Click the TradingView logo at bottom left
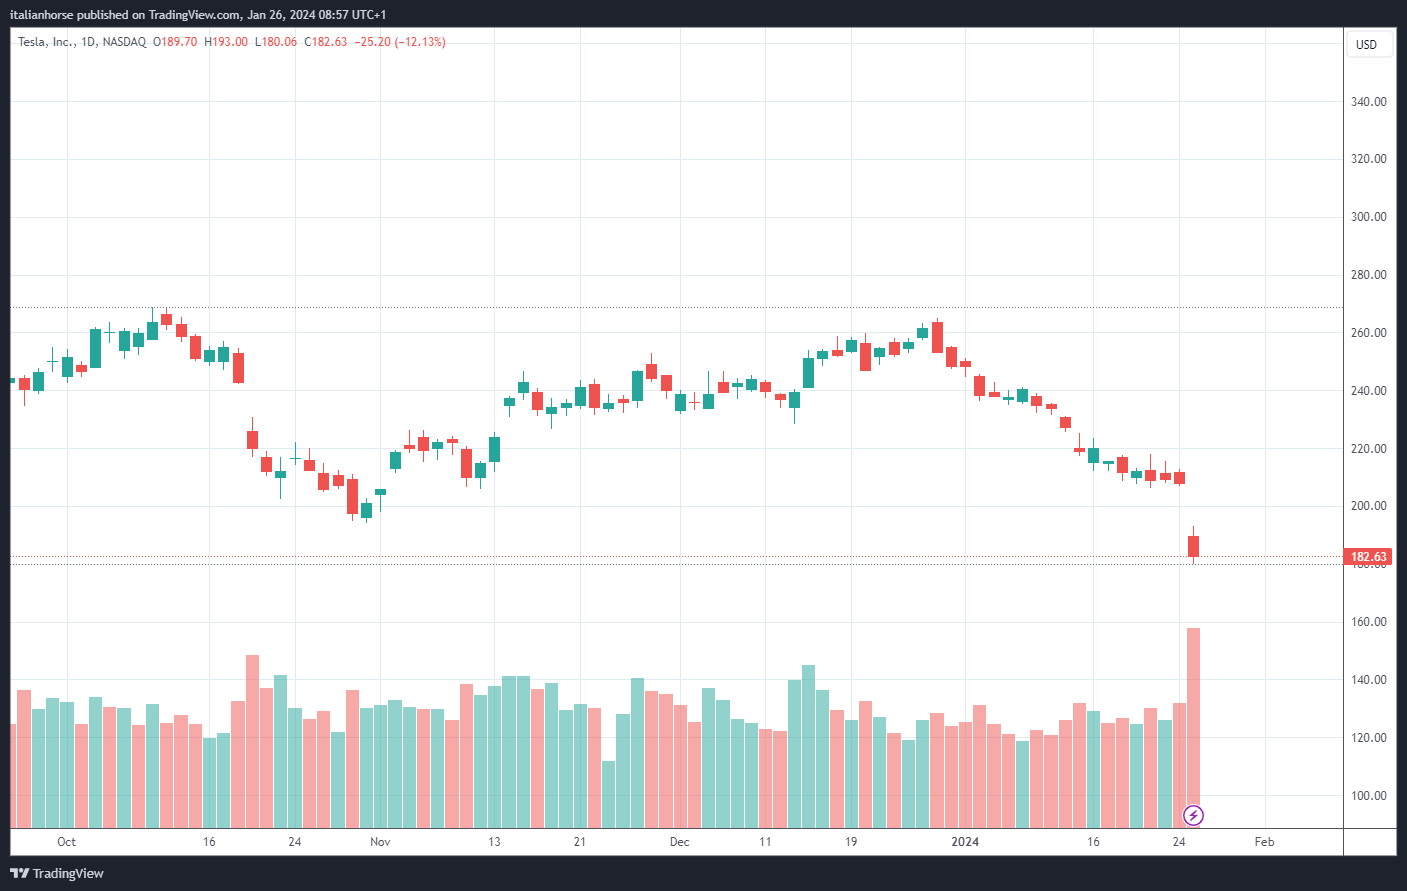This screenshot has width=1407, height=891. (57, 873)
